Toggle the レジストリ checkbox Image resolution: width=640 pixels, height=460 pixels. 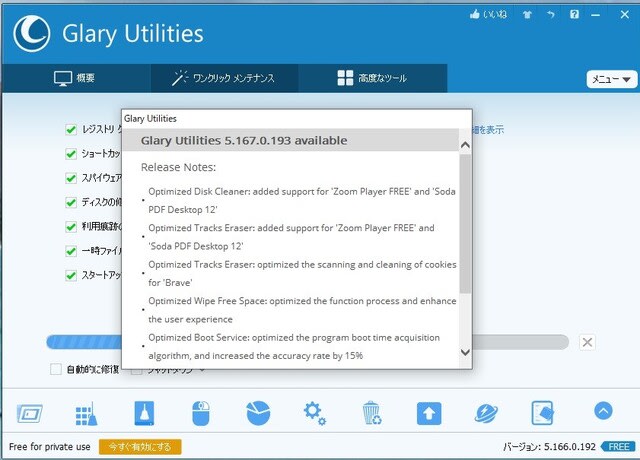pyautogui.click(x=71, y=130)
